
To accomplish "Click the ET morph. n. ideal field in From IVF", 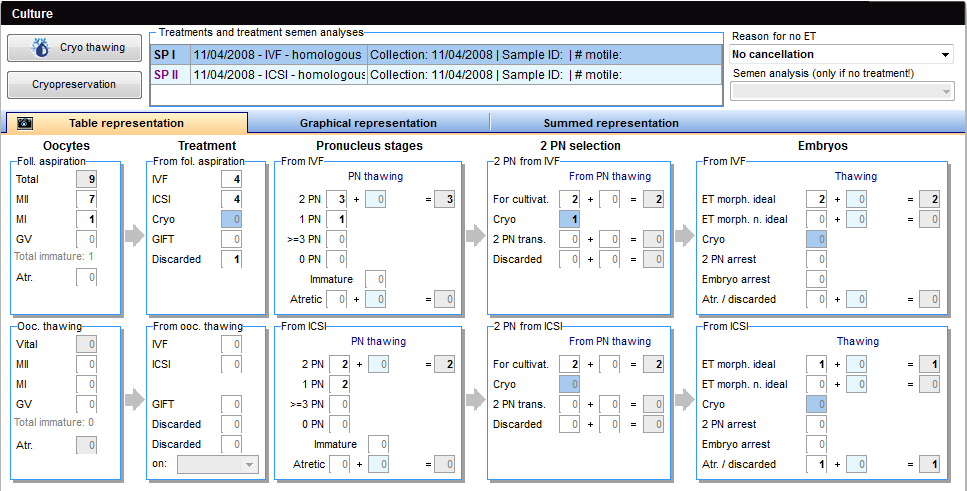I will pyautogui.click(x=817, y=219).
